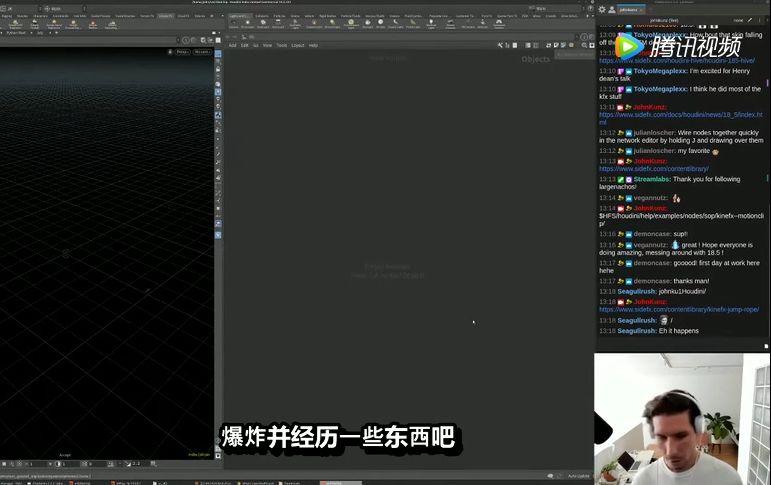
Task: Click the Geometry Light shelf tool
Action: [x=295, y=24]
